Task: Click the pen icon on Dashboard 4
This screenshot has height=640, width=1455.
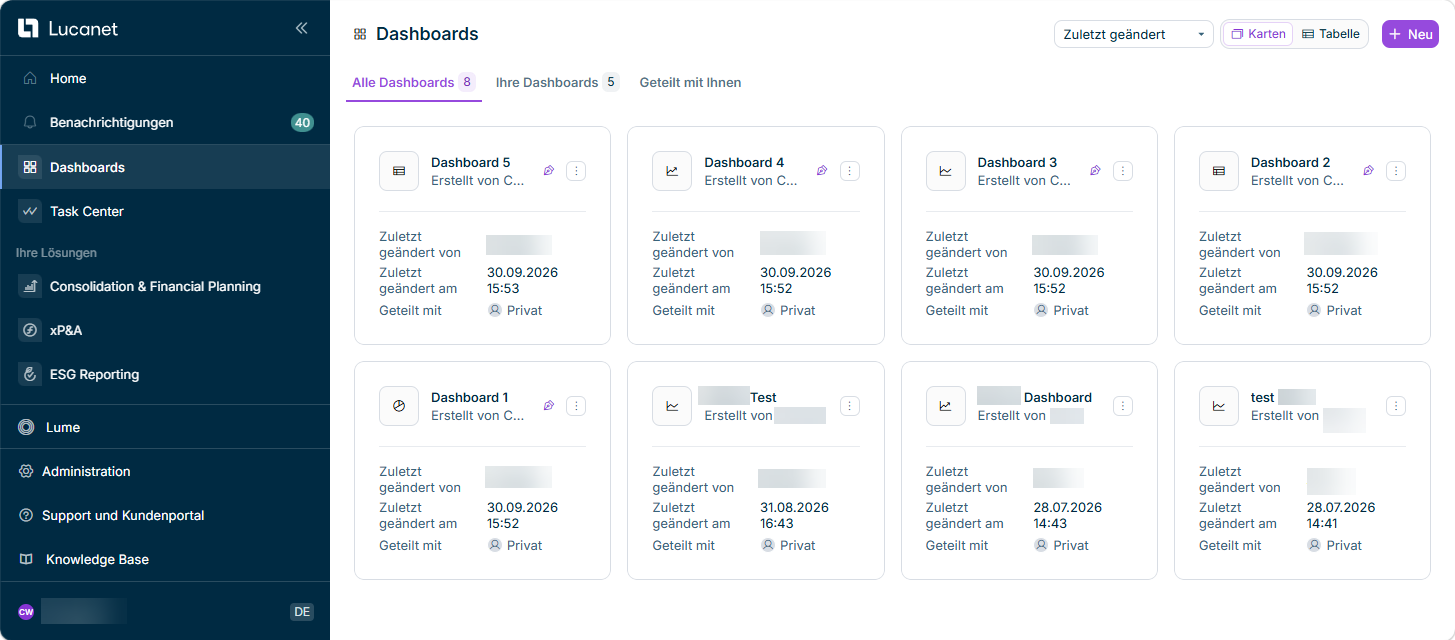Action: [822, 171]
